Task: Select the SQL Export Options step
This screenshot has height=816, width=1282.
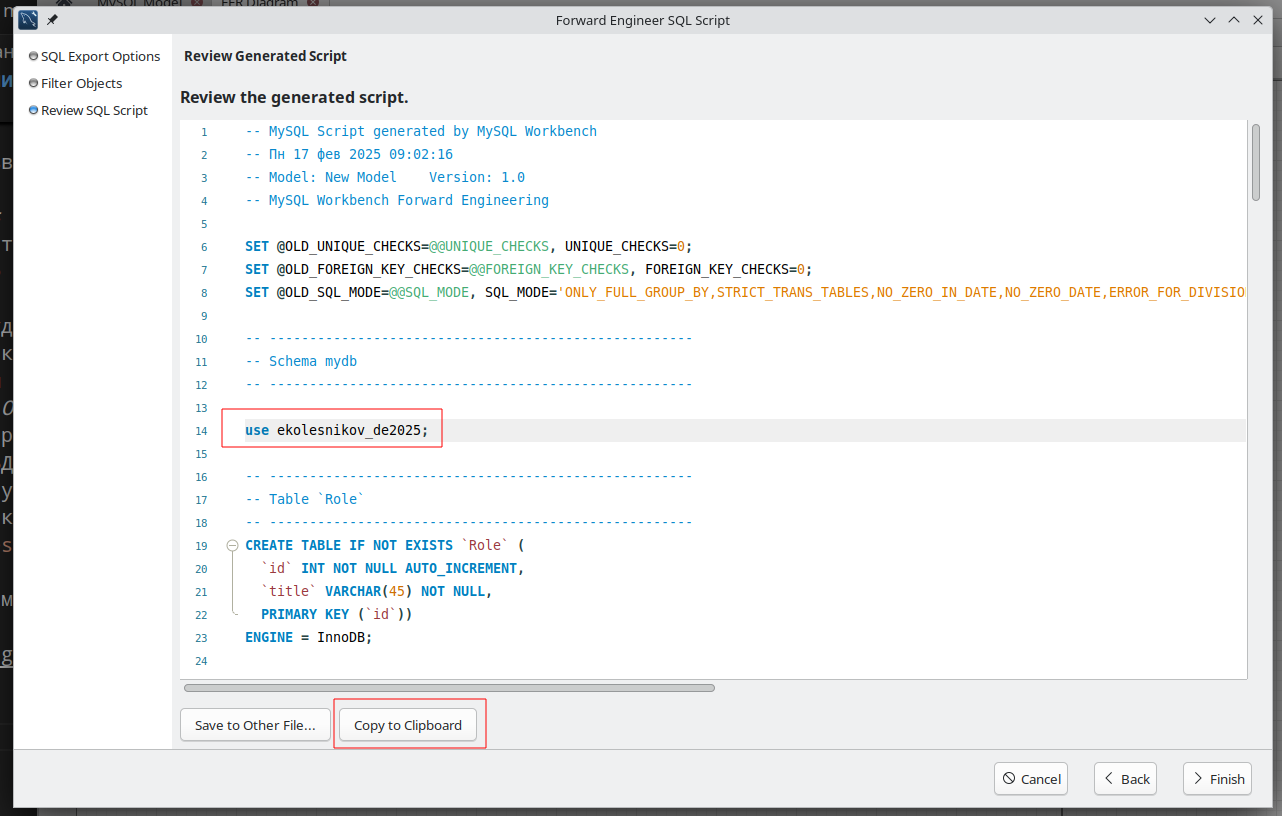Action: point(100,57)
